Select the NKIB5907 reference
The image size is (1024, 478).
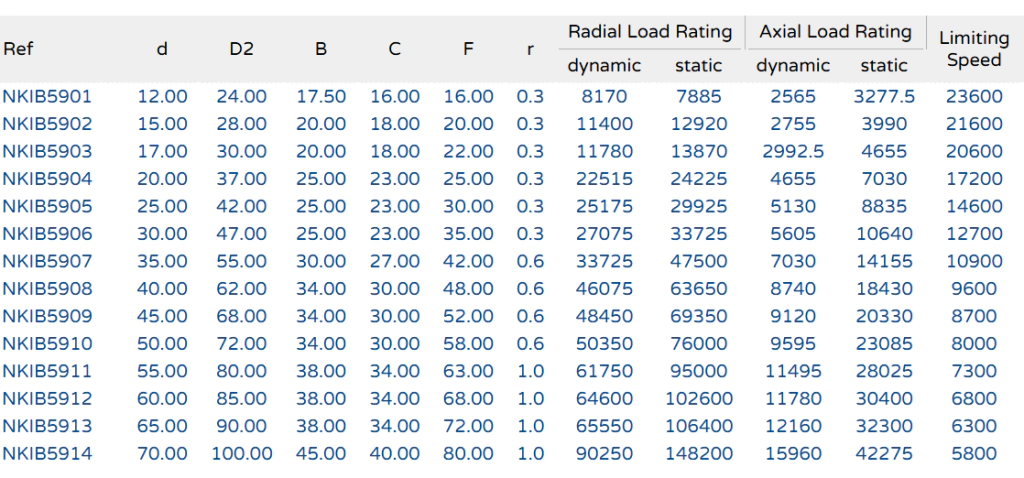[x=47, y=261]
